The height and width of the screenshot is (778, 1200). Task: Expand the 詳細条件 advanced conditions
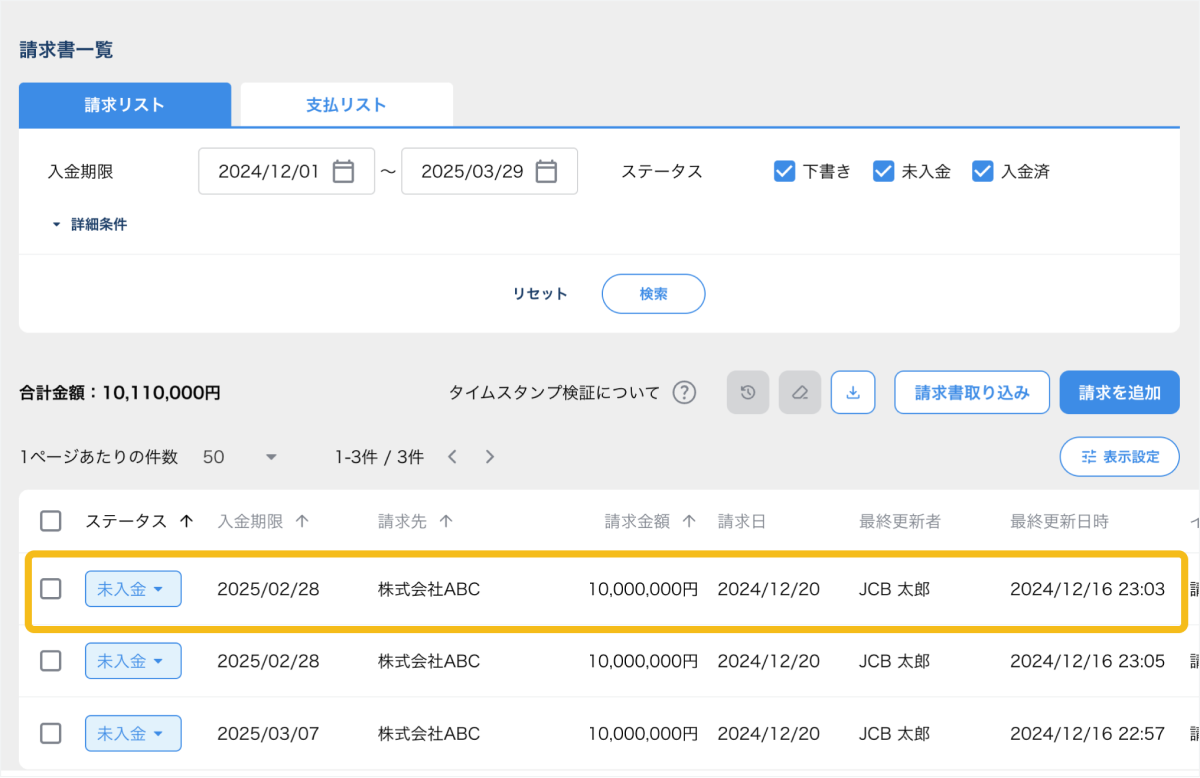pos(90,225)
